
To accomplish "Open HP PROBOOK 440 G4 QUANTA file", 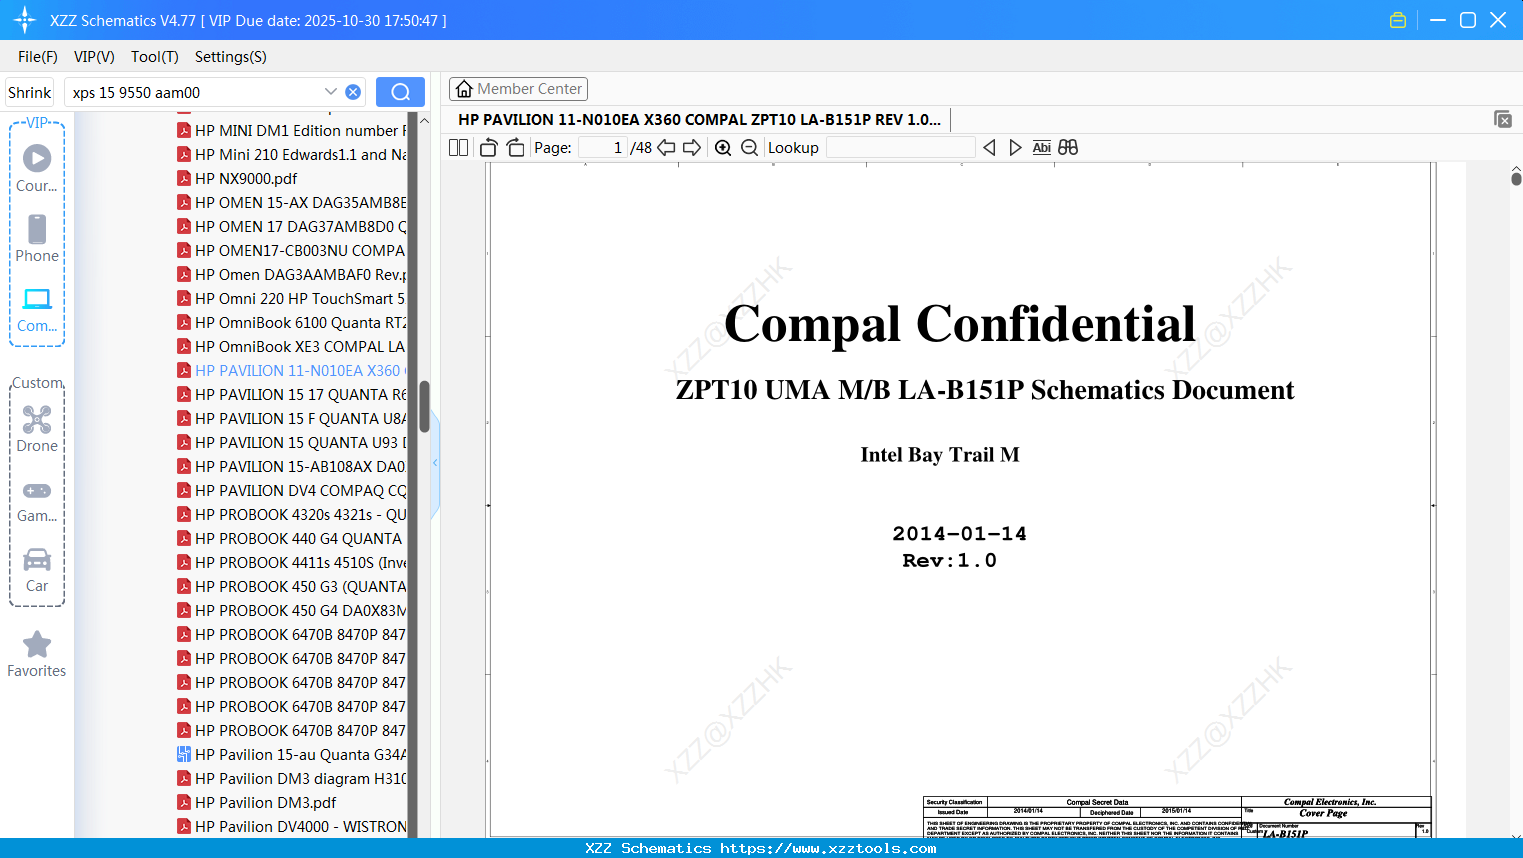I will tap(290, 538).
